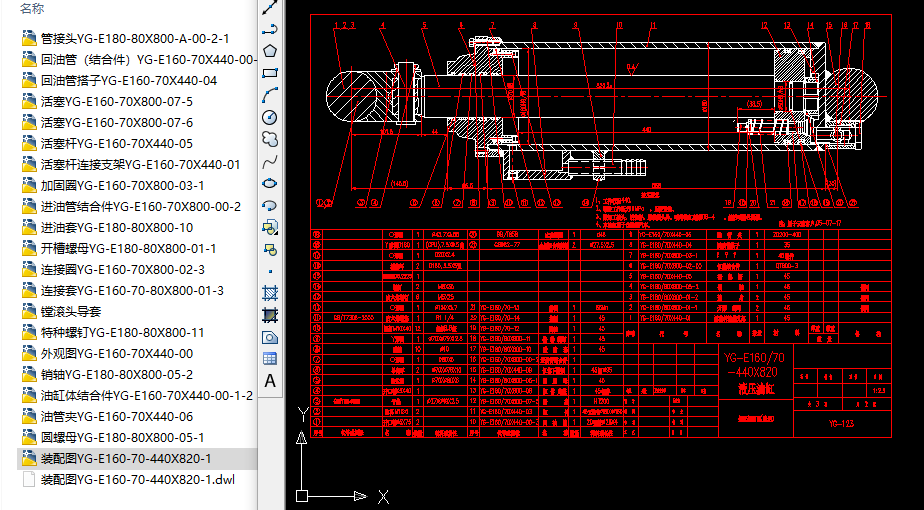Select the Polygon draw tool
This screenshot has width=924, height=510.
click(x=269, y=51)
